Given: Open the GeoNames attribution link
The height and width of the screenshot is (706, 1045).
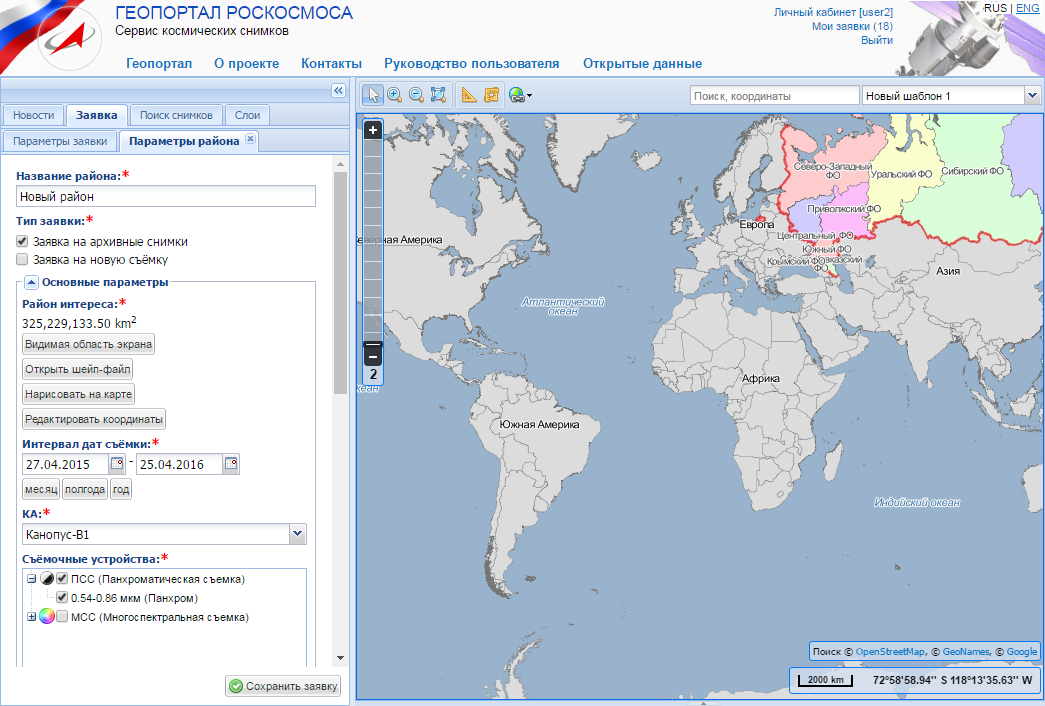Looking at the screenshot, I should (x=966, y=651).
